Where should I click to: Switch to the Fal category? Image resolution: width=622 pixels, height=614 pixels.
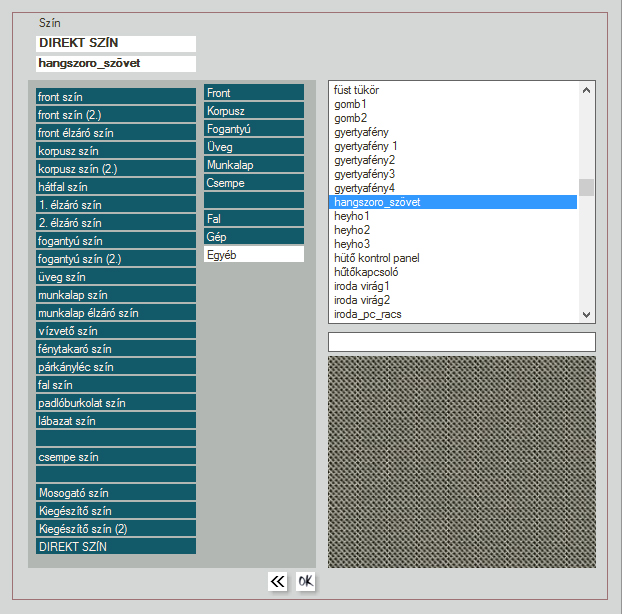pos(254,219)
